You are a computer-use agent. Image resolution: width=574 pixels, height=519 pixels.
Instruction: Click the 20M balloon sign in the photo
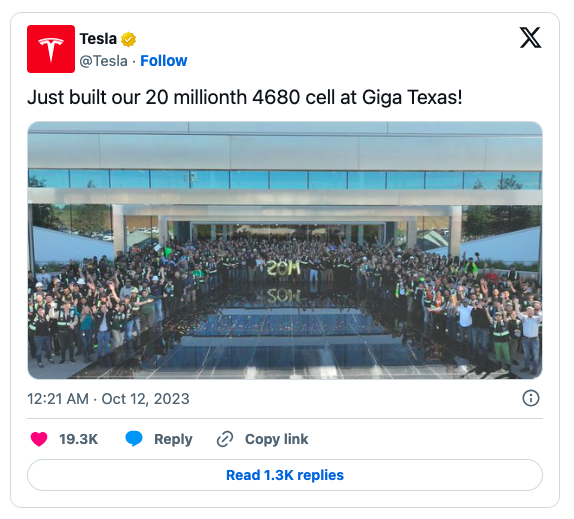pos(283,268)
